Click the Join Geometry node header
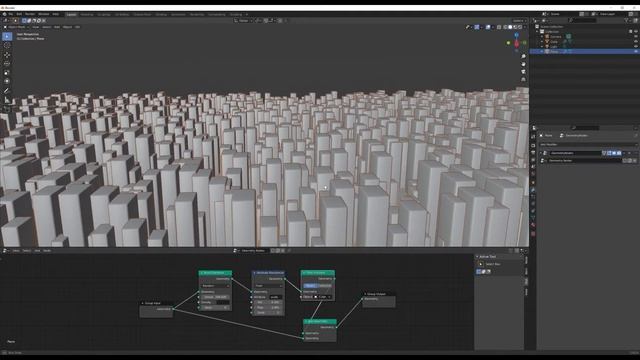This screenshot has height=360, width=640. click(320, 322)
